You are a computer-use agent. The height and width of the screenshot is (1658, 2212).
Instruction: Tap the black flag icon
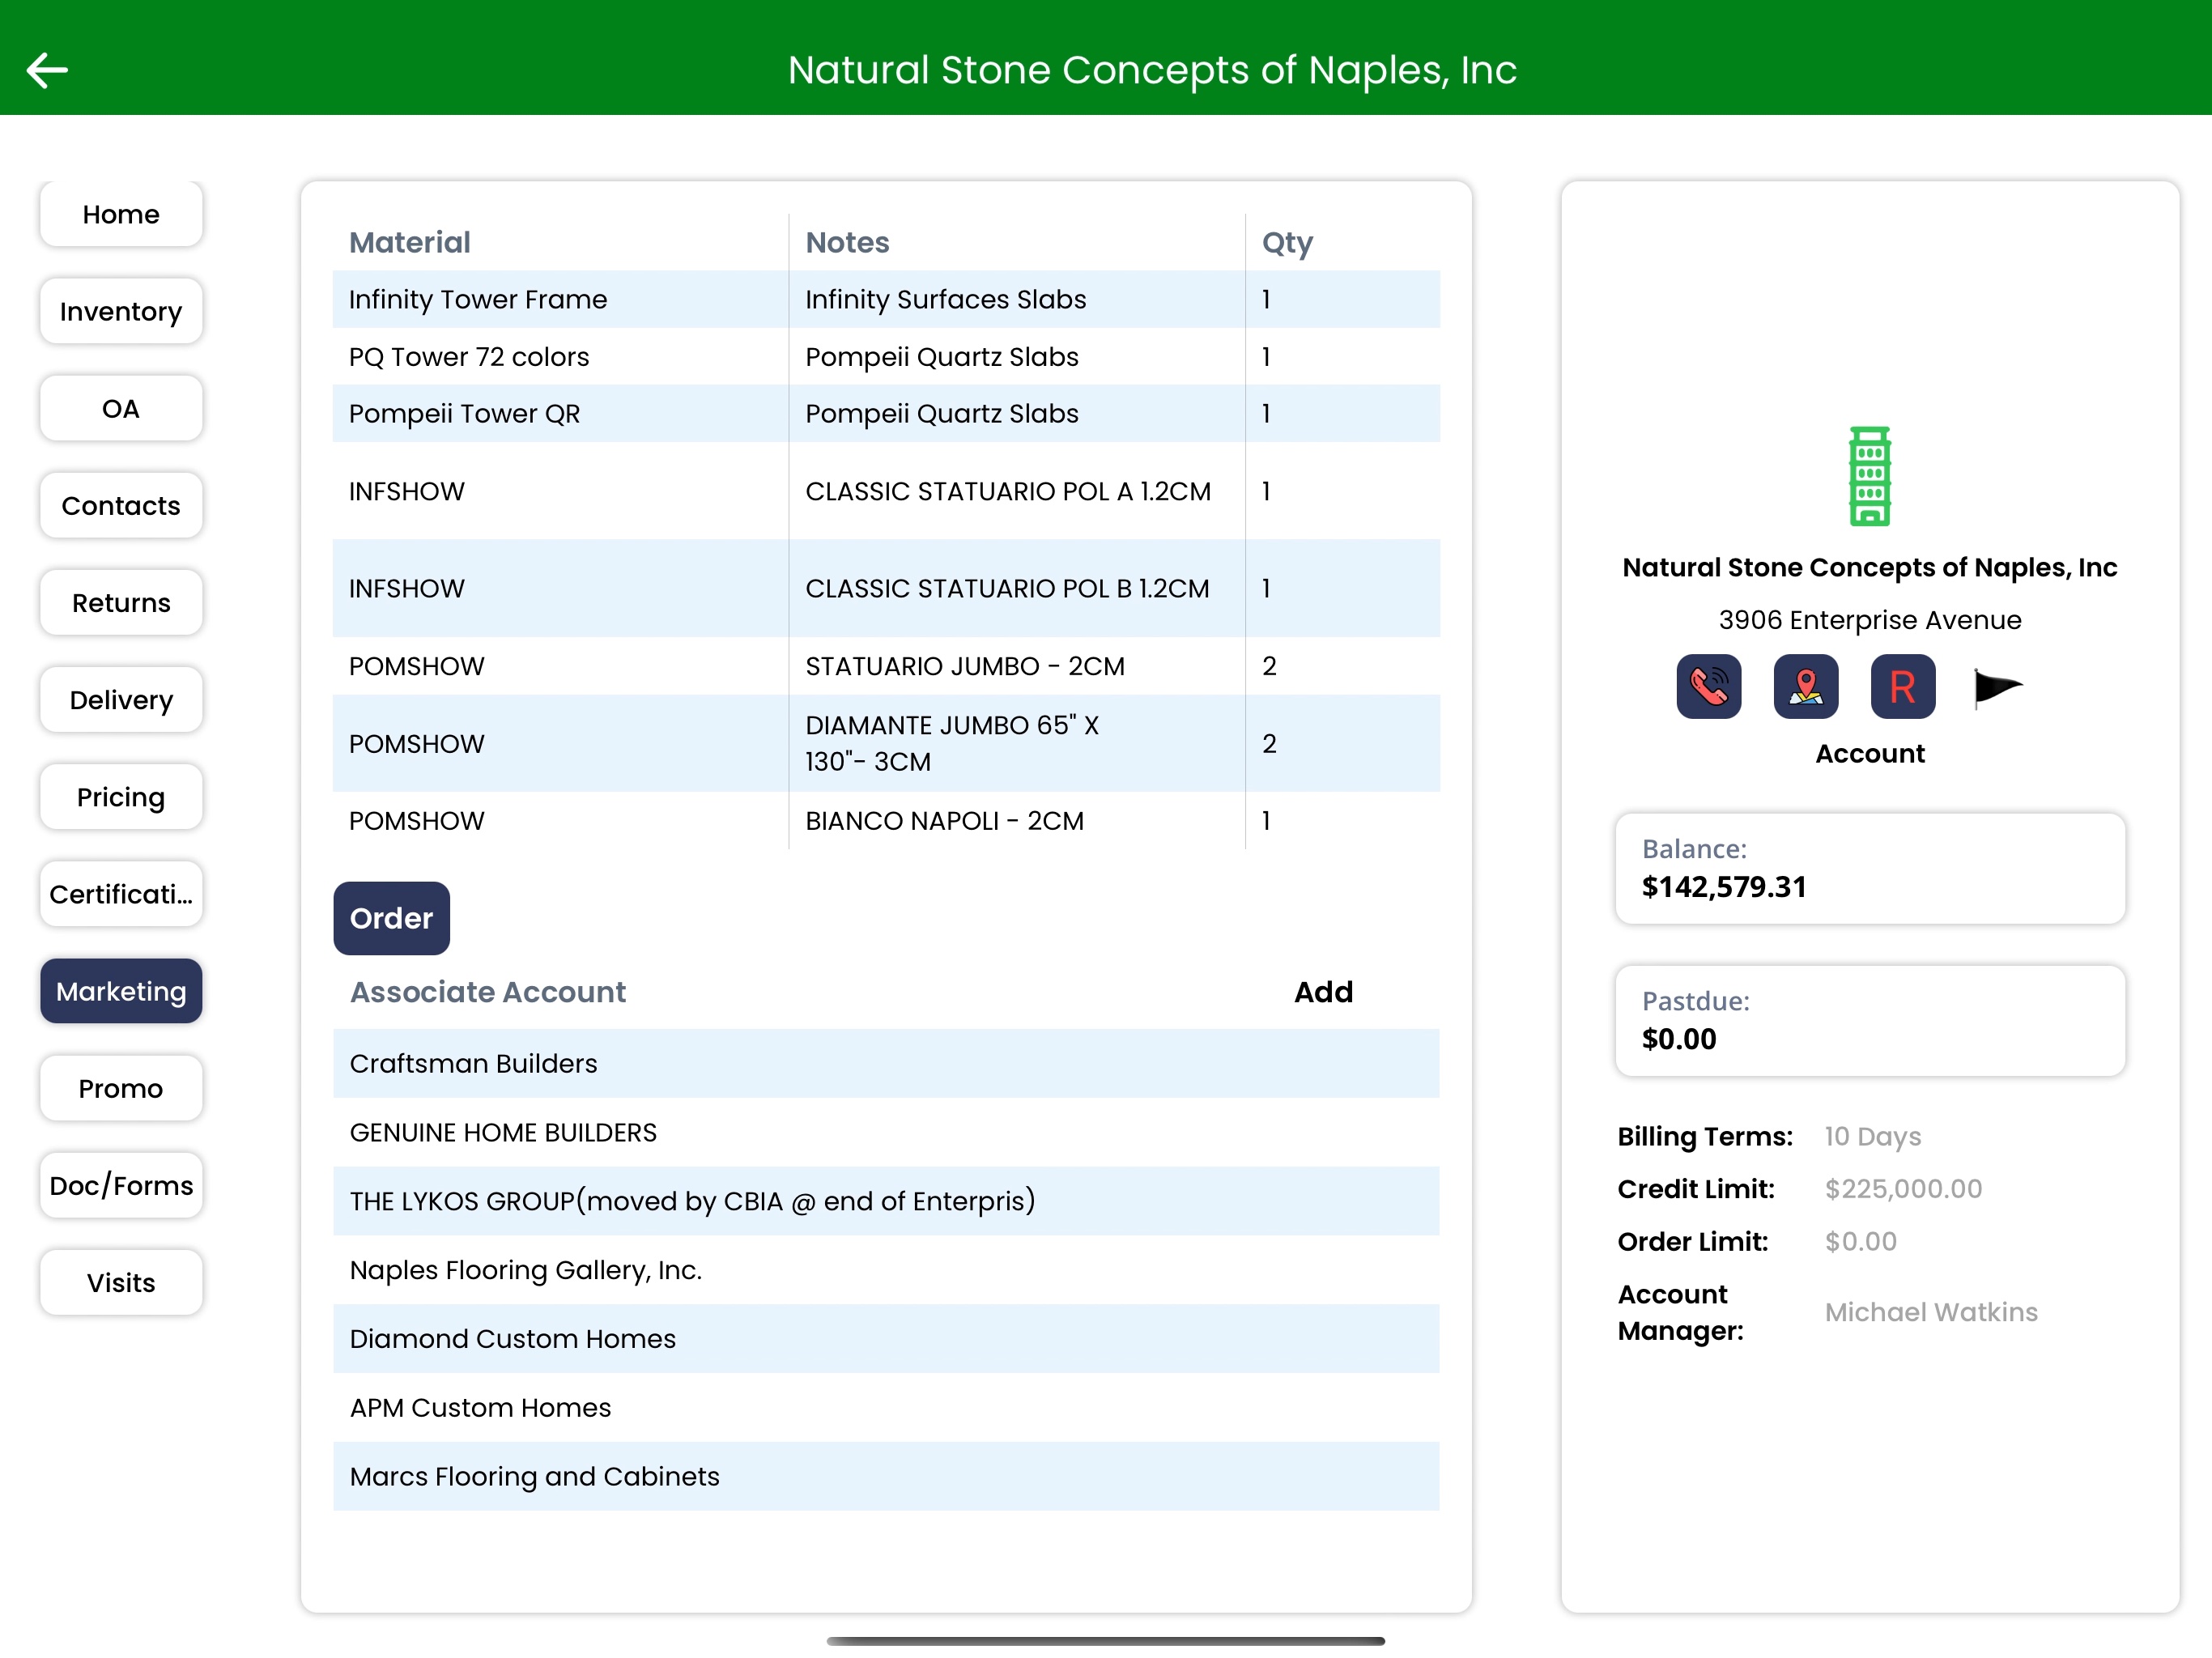(x=1997, y=687)
